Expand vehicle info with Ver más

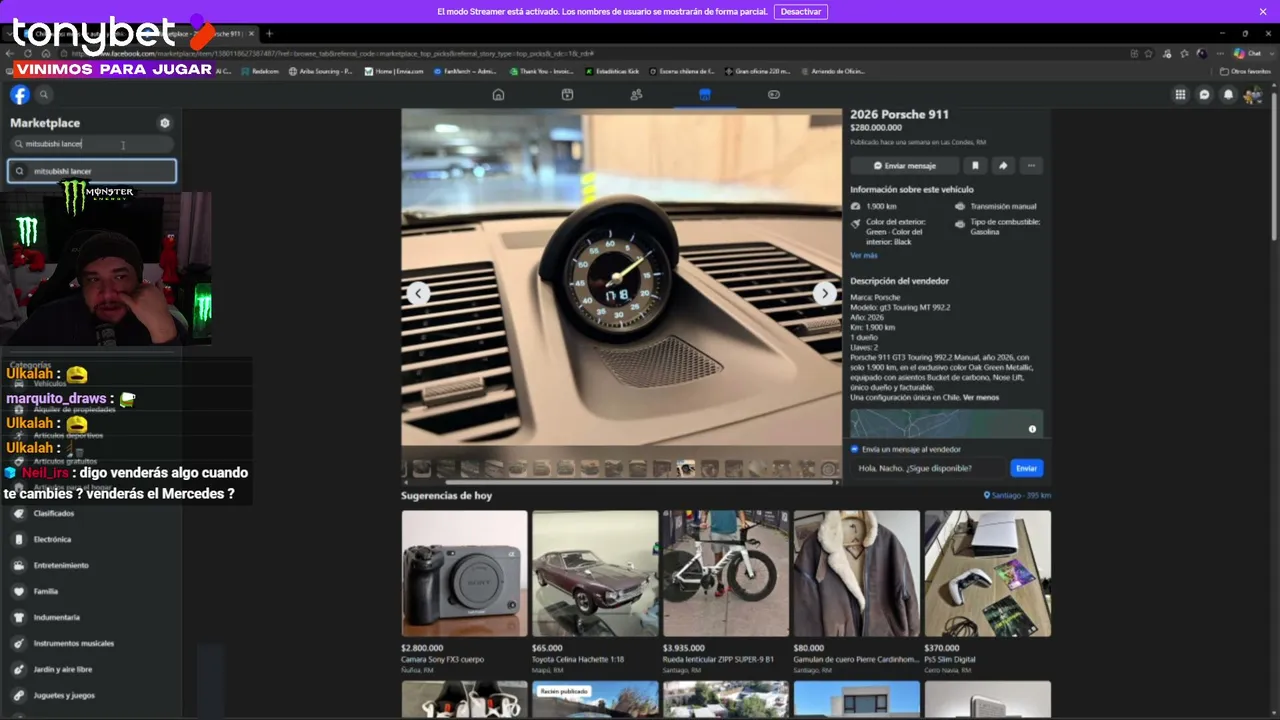pyautogui.click(x=864, y=256)
